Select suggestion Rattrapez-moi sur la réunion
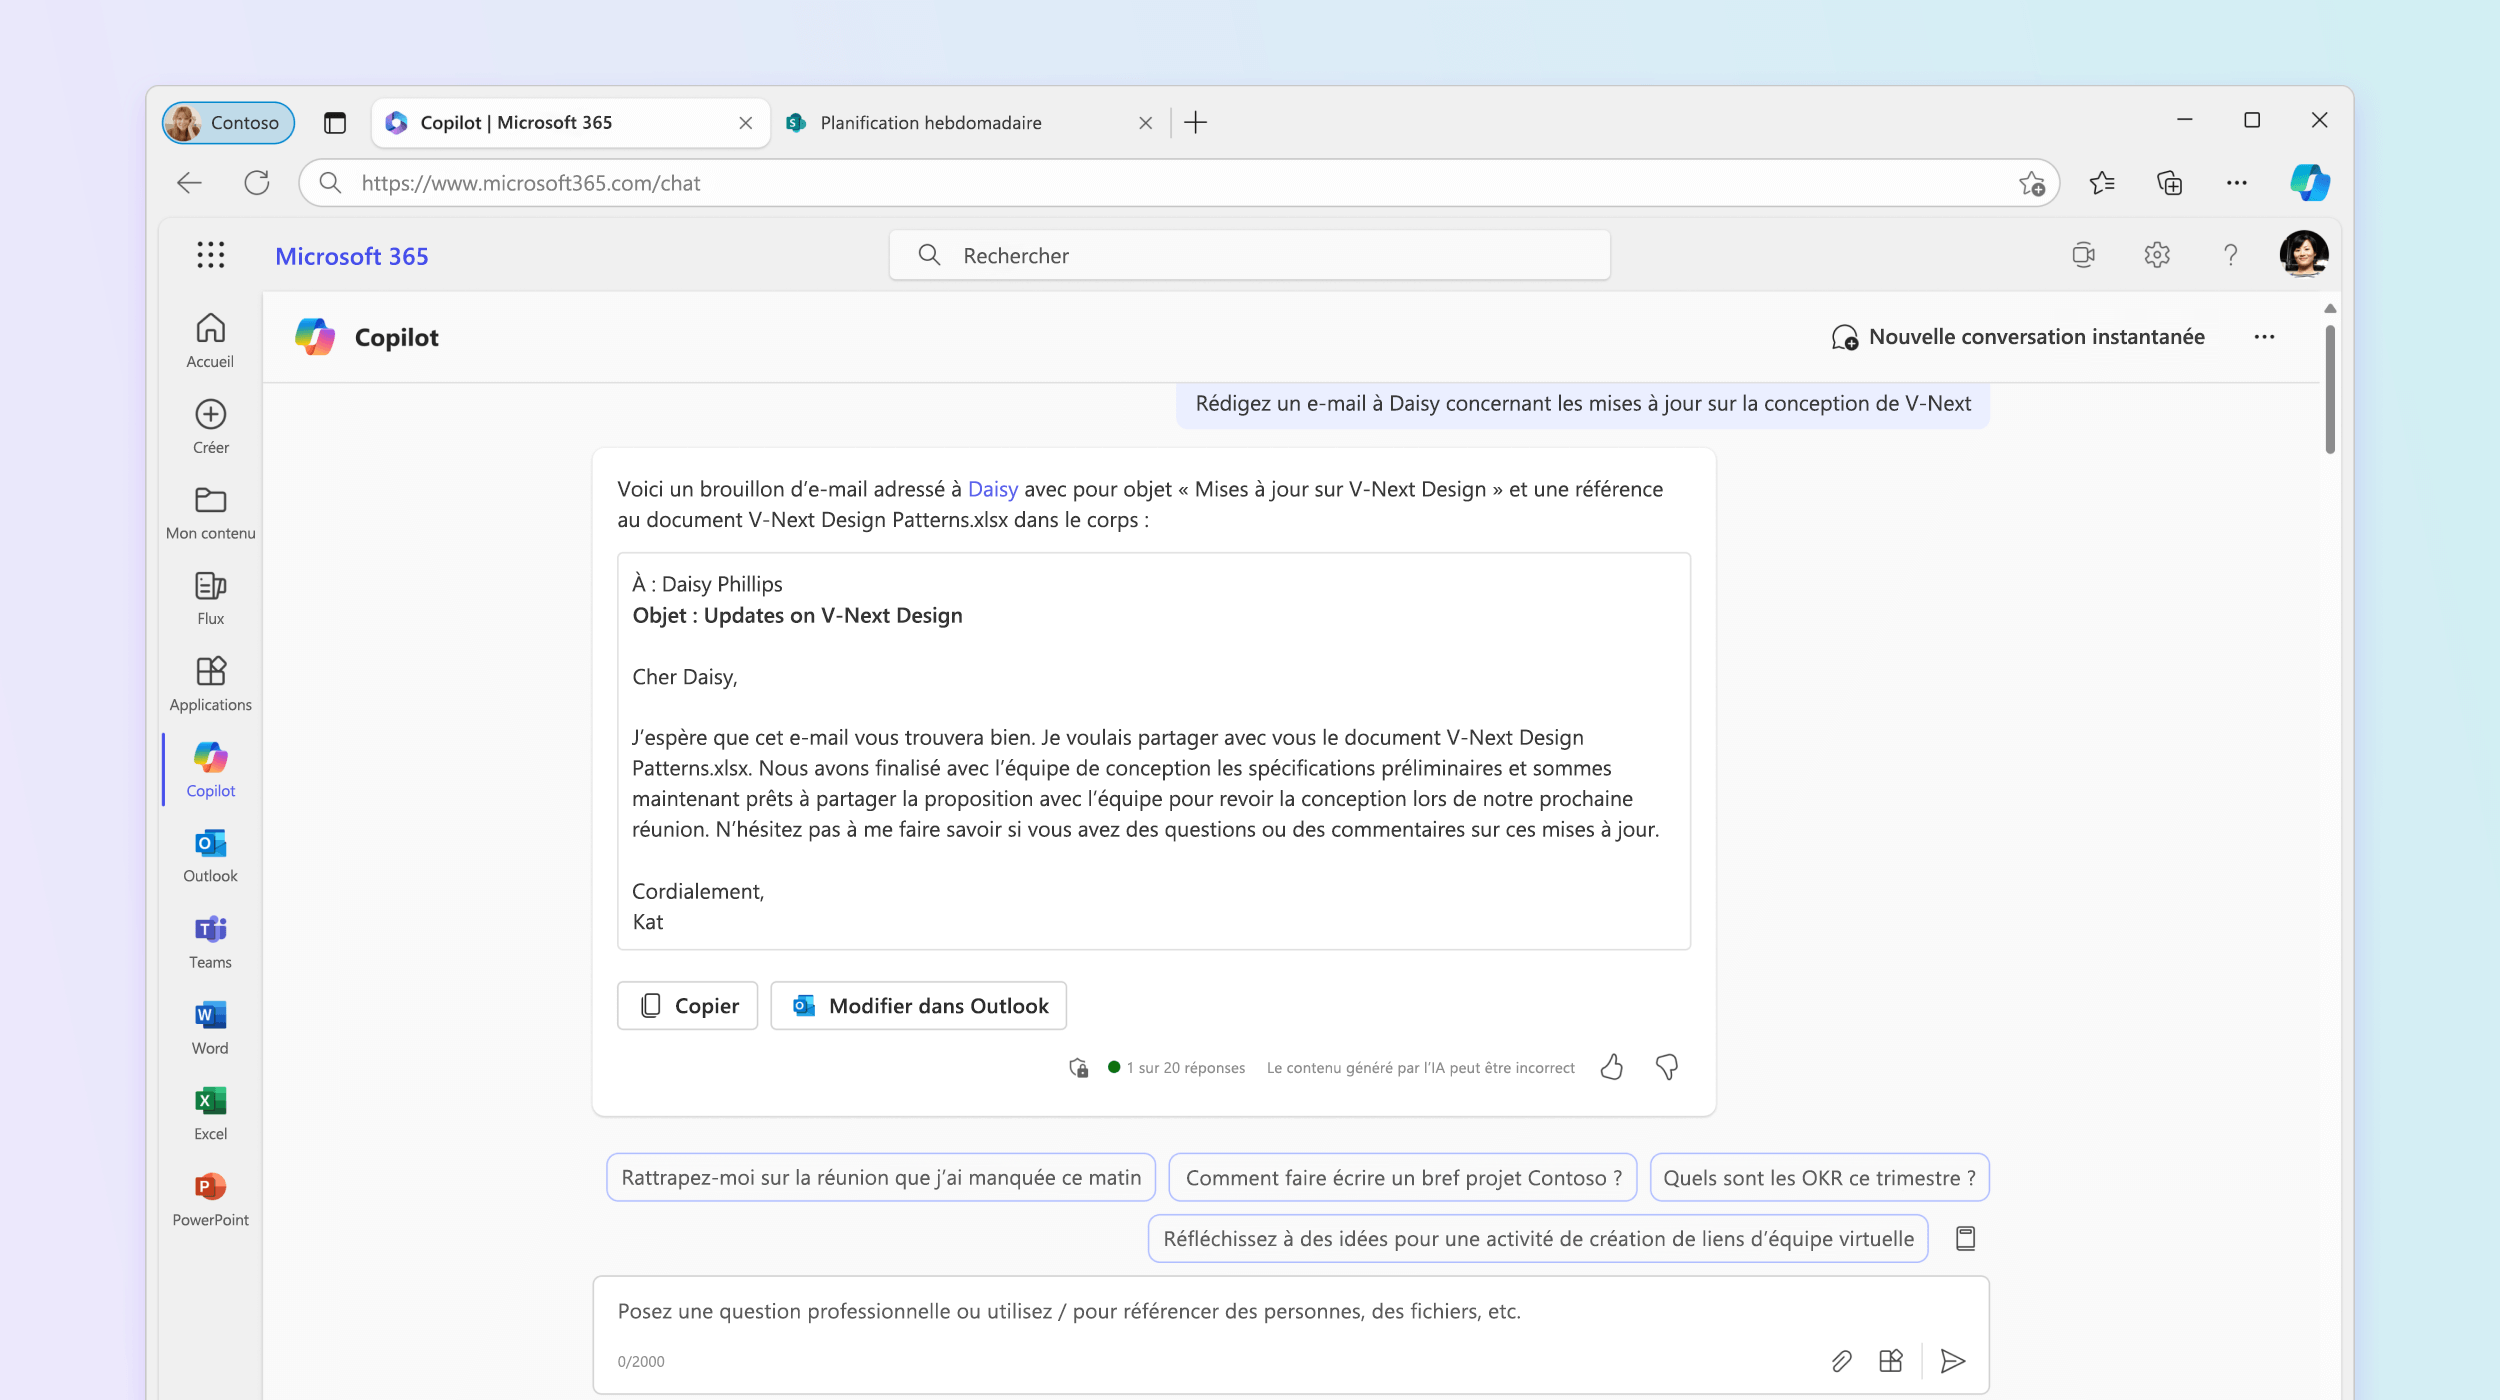This screenshot has height=1400, width=2500. point(881,1177)
